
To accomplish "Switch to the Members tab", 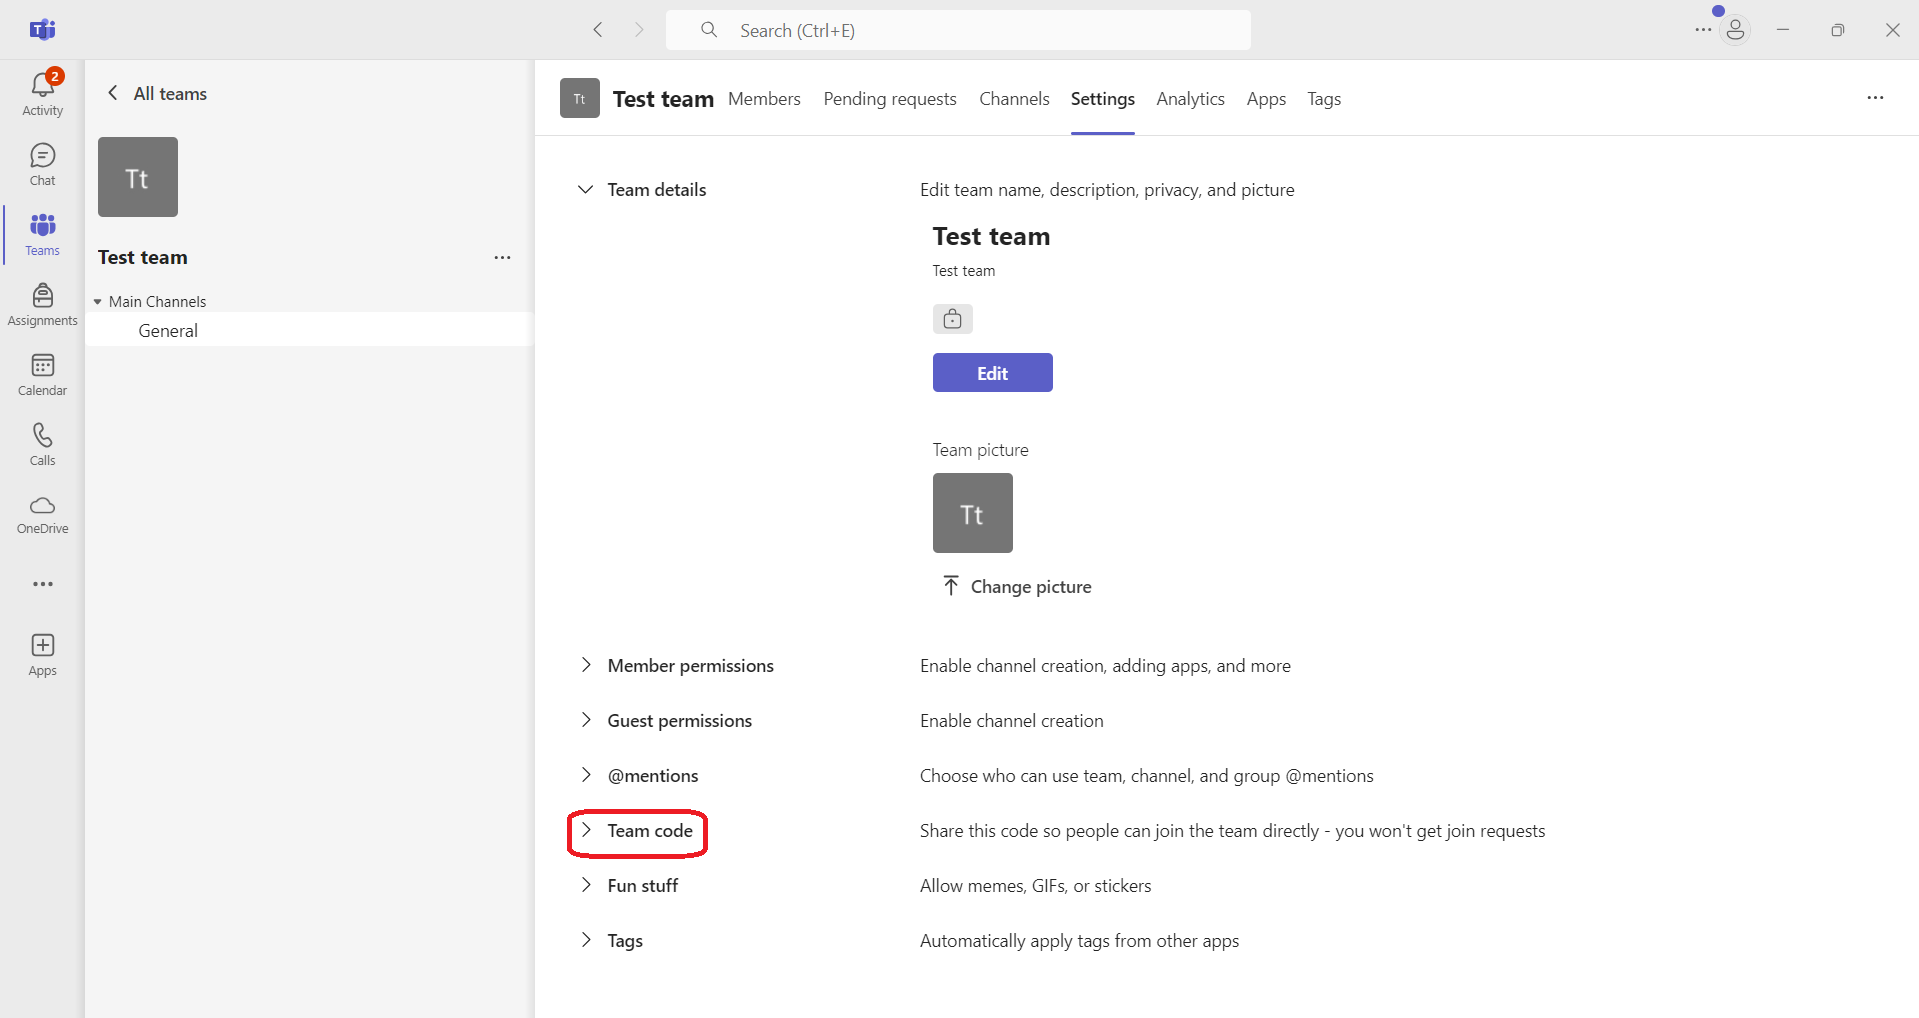I will 764,99.
